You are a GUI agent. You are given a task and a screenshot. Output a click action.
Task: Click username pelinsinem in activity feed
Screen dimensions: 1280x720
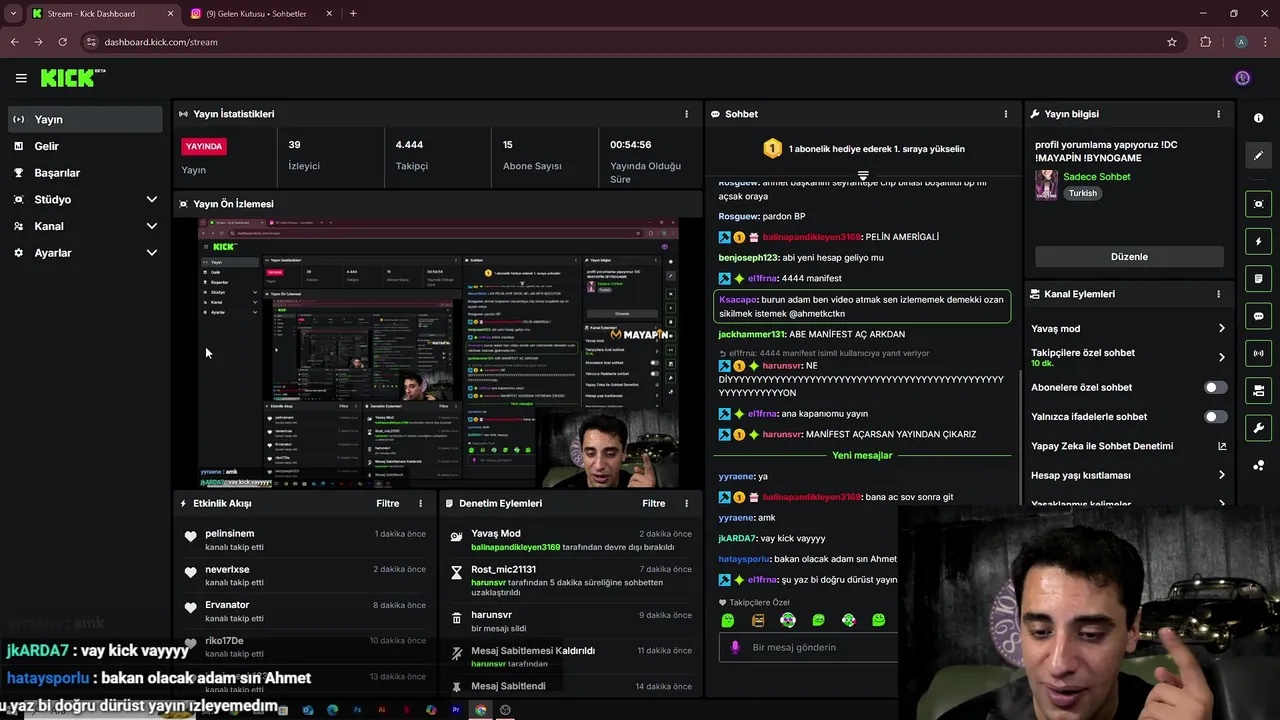pyautogui.click(x=230, y=534)
